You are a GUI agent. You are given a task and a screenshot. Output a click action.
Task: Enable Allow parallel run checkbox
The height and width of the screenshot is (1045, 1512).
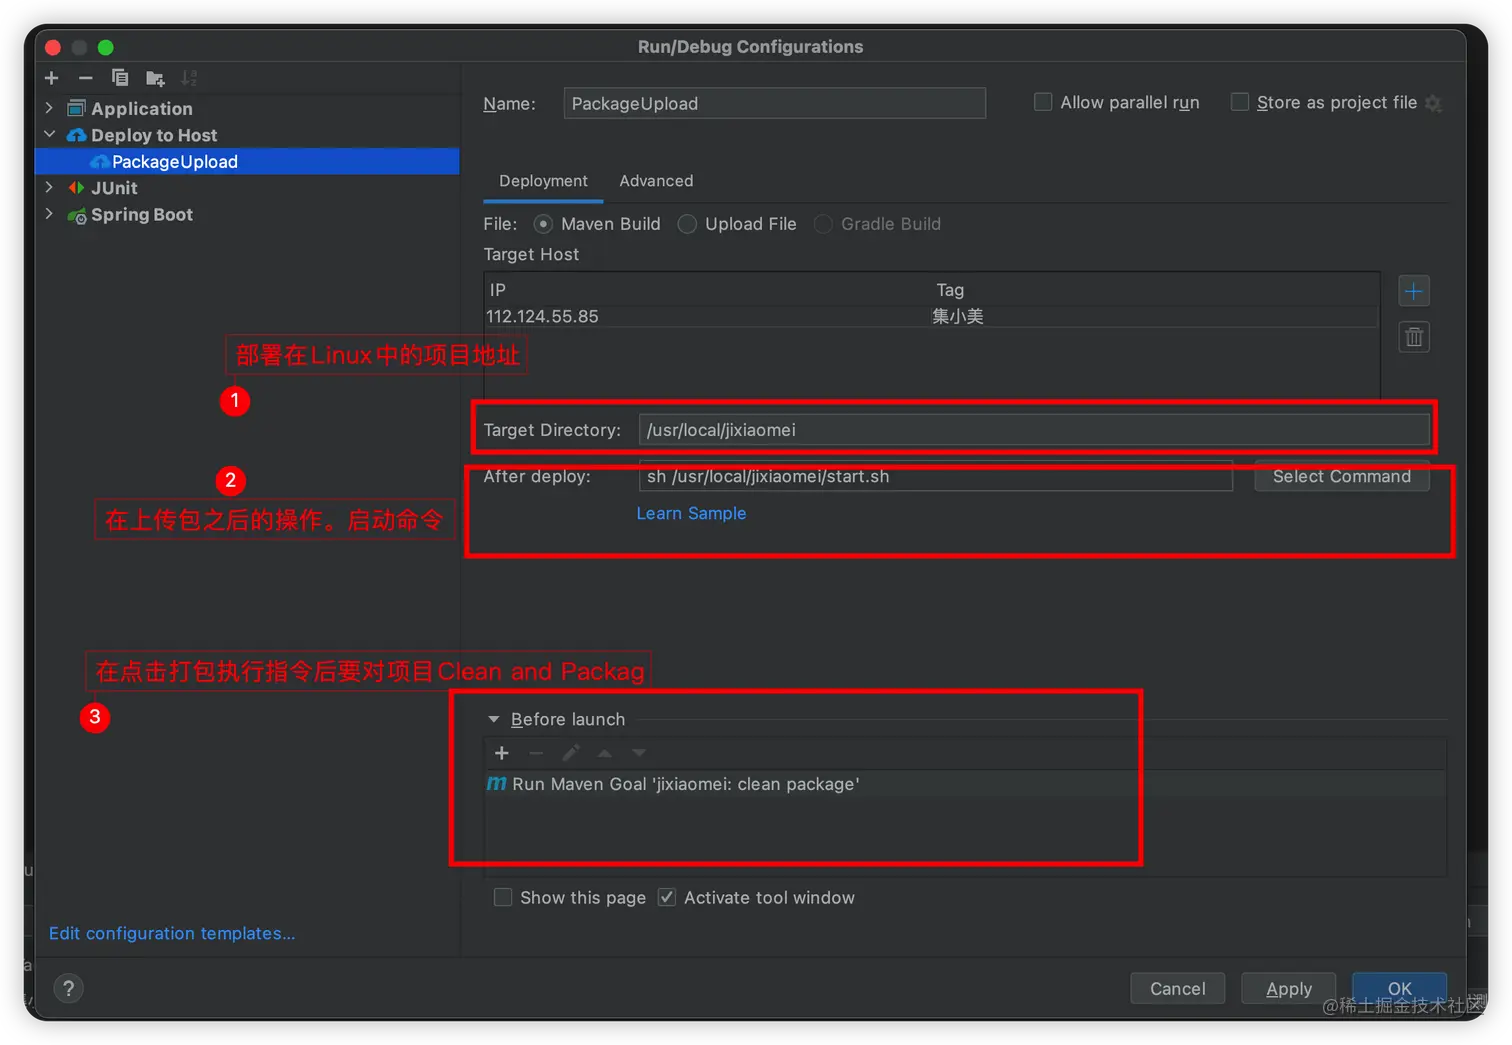1043,102
